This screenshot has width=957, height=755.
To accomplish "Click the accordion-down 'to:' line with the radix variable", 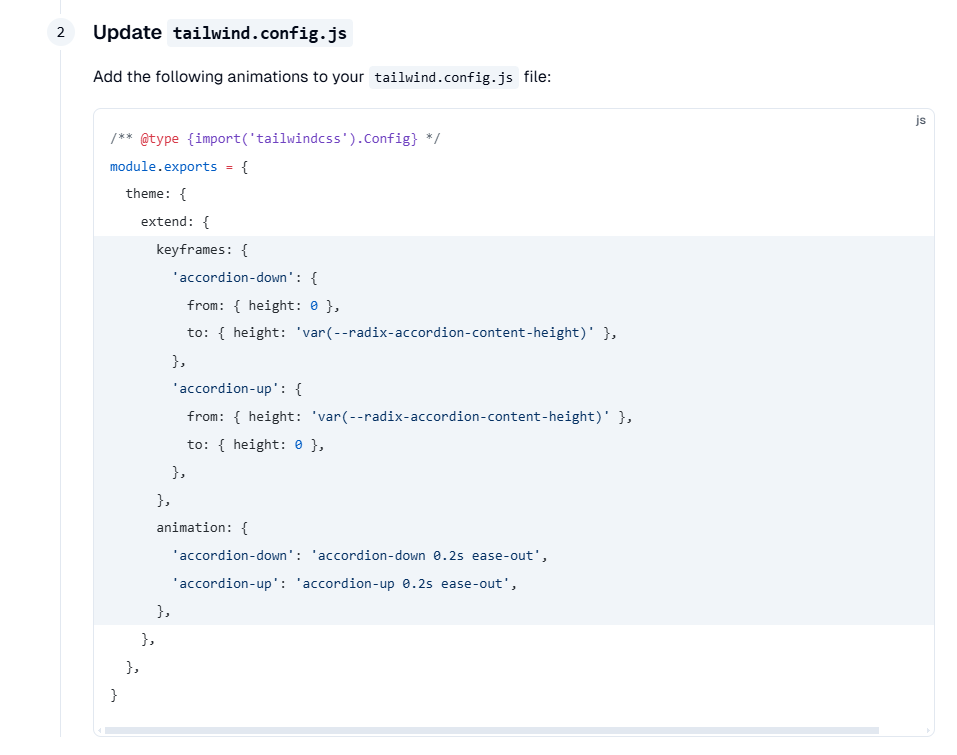I will (x=402, y=333).
